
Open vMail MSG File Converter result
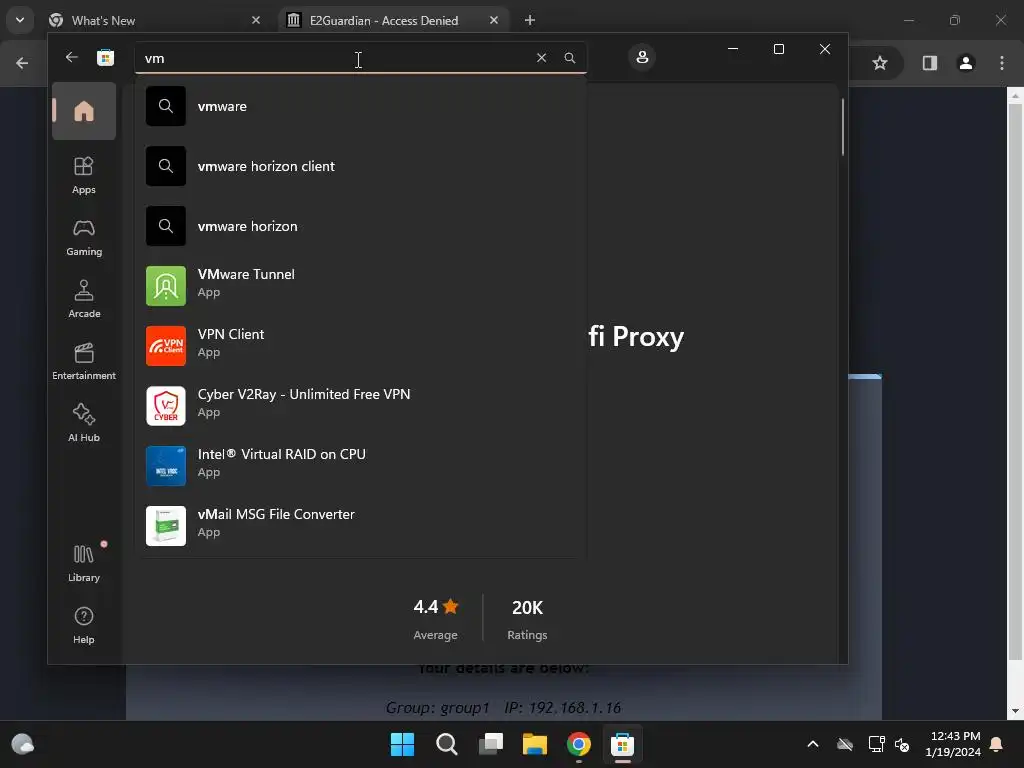click(x=360, y=526)
